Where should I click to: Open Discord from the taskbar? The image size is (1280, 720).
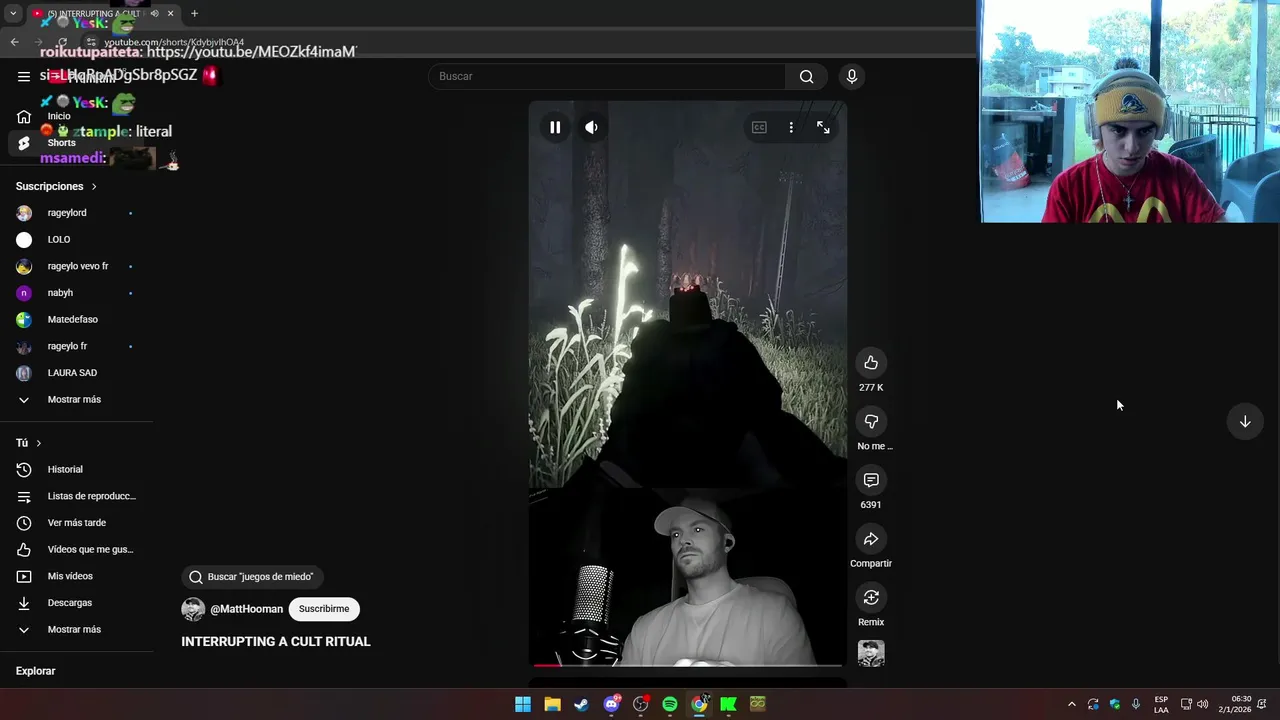[611, 704]
